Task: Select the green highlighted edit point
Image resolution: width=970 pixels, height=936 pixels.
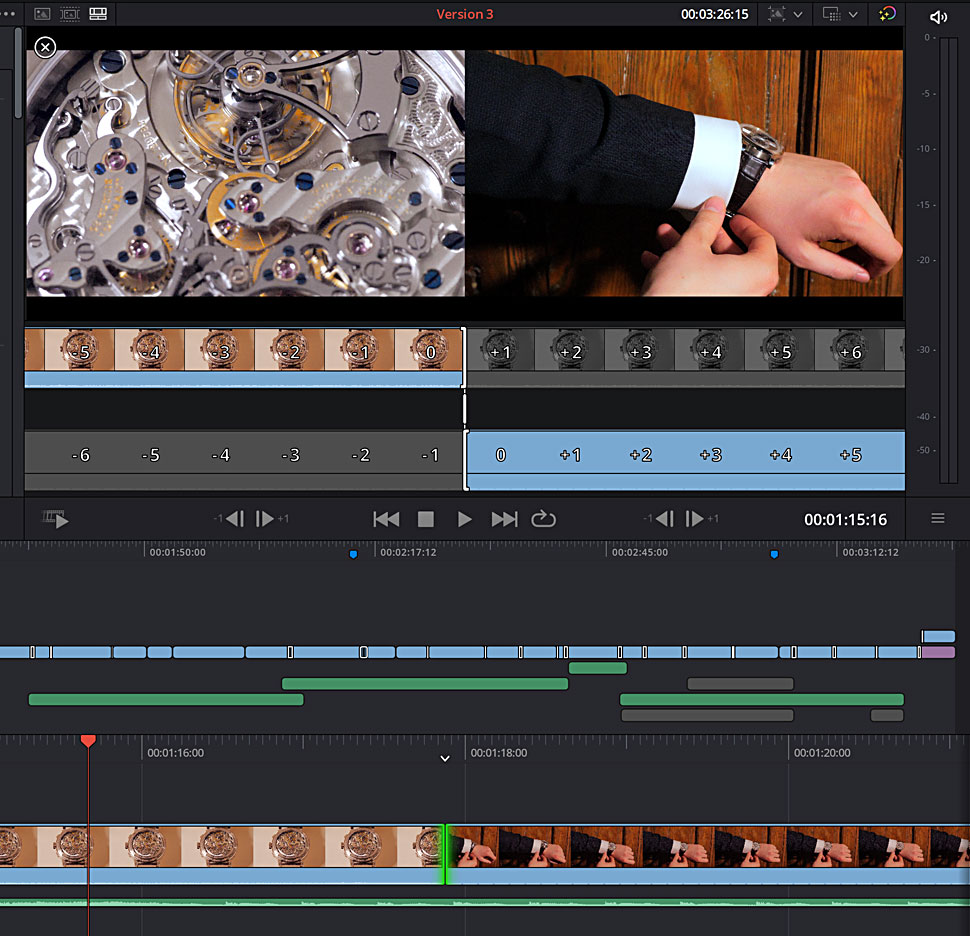Action: [x=445, y=854]
